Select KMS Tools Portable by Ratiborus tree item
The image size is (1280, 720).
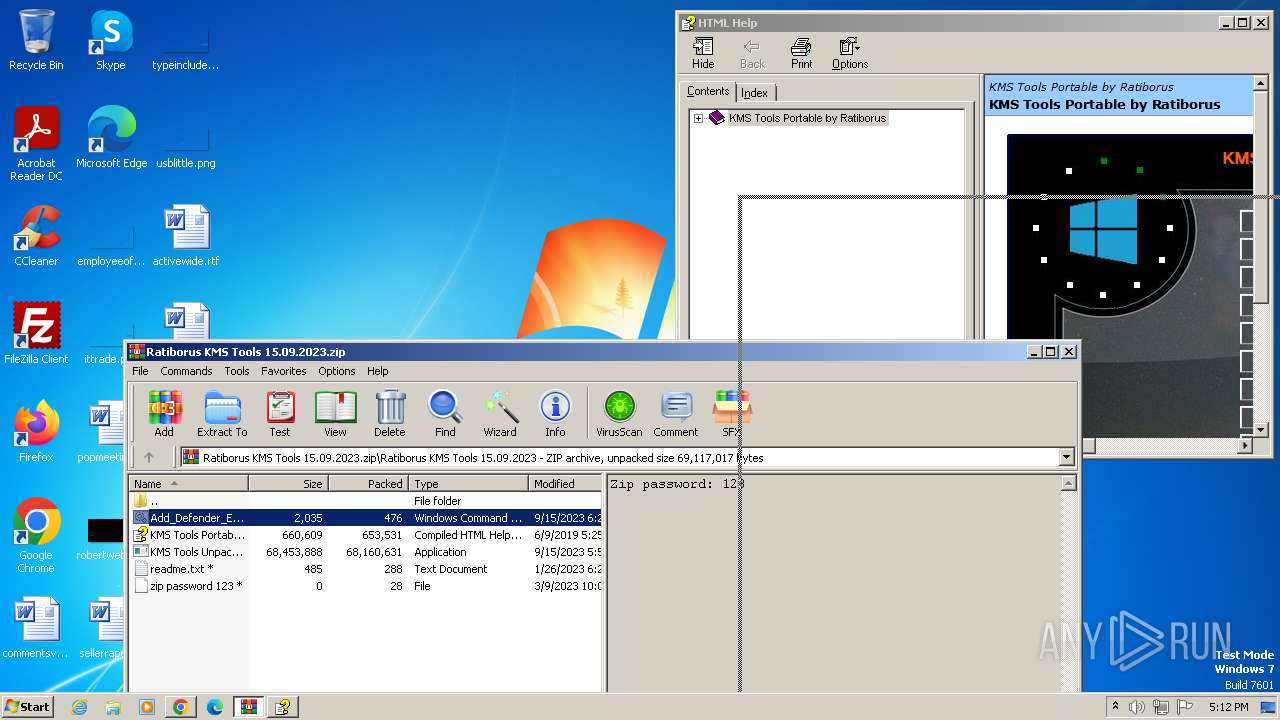coord(807,118)
